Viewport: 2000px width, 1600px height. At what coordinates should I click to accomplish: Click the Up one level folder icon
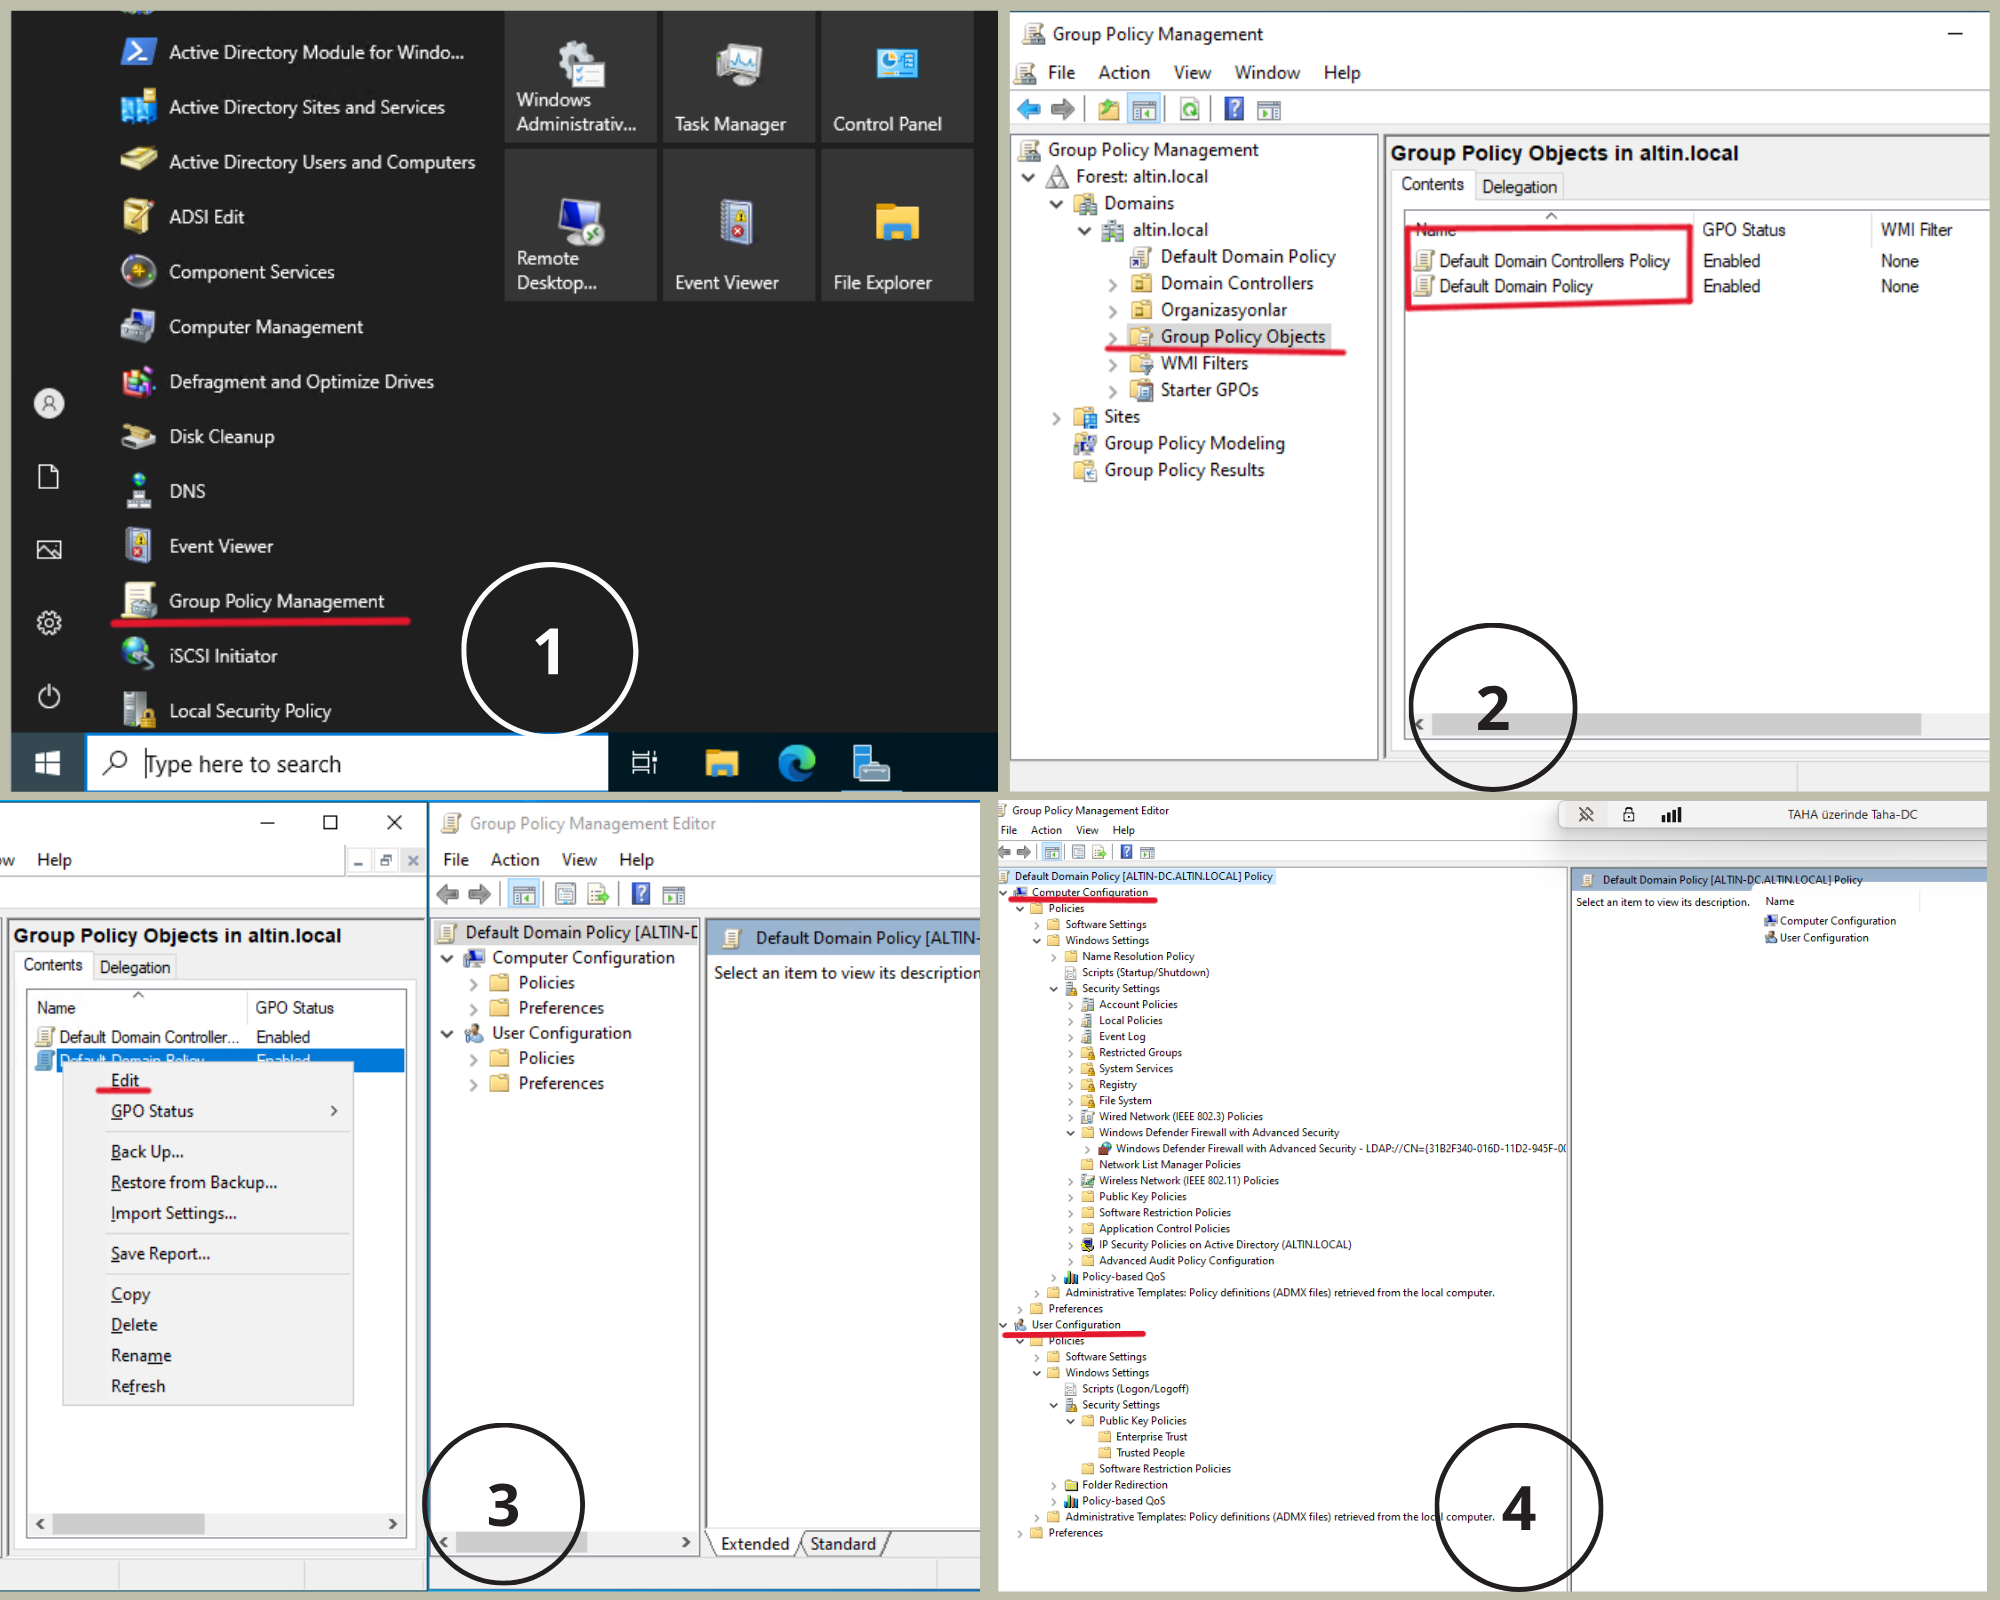1108,109
